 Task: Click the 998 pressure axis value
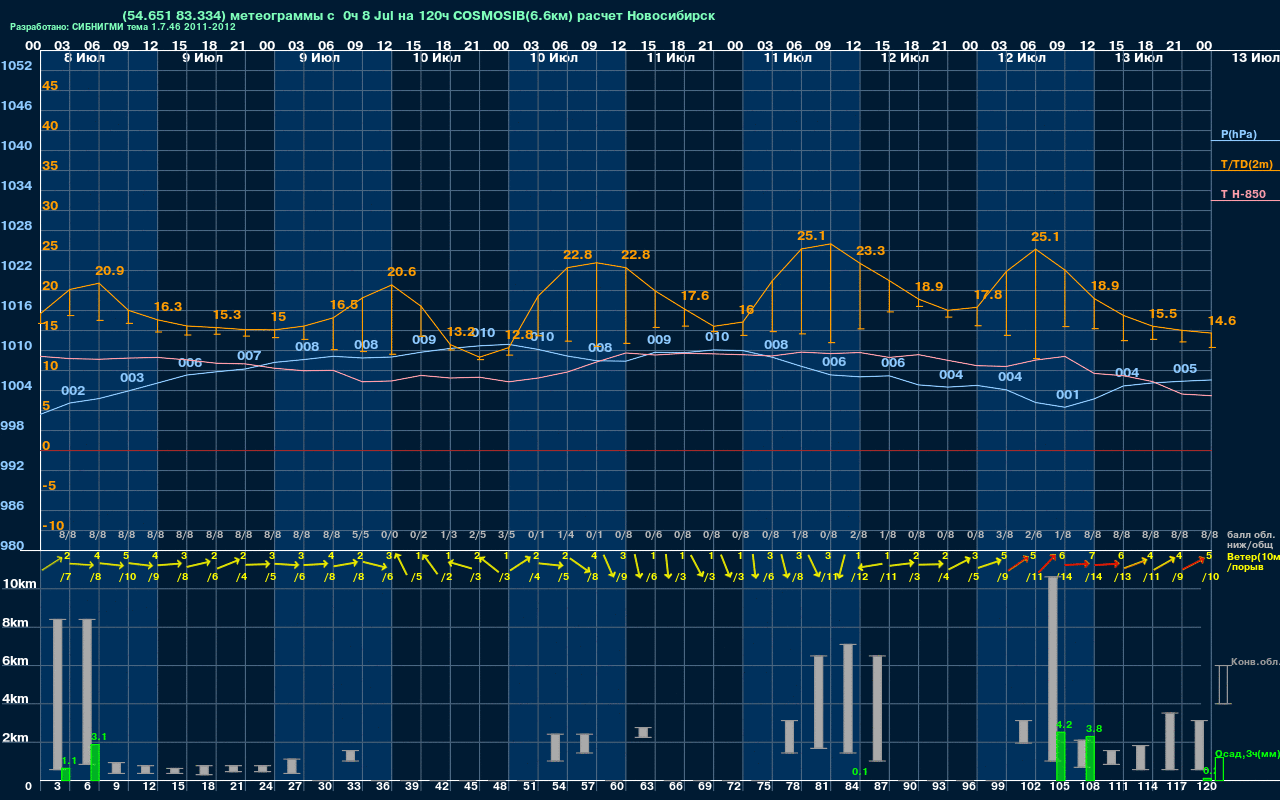[x=13, y=426]
